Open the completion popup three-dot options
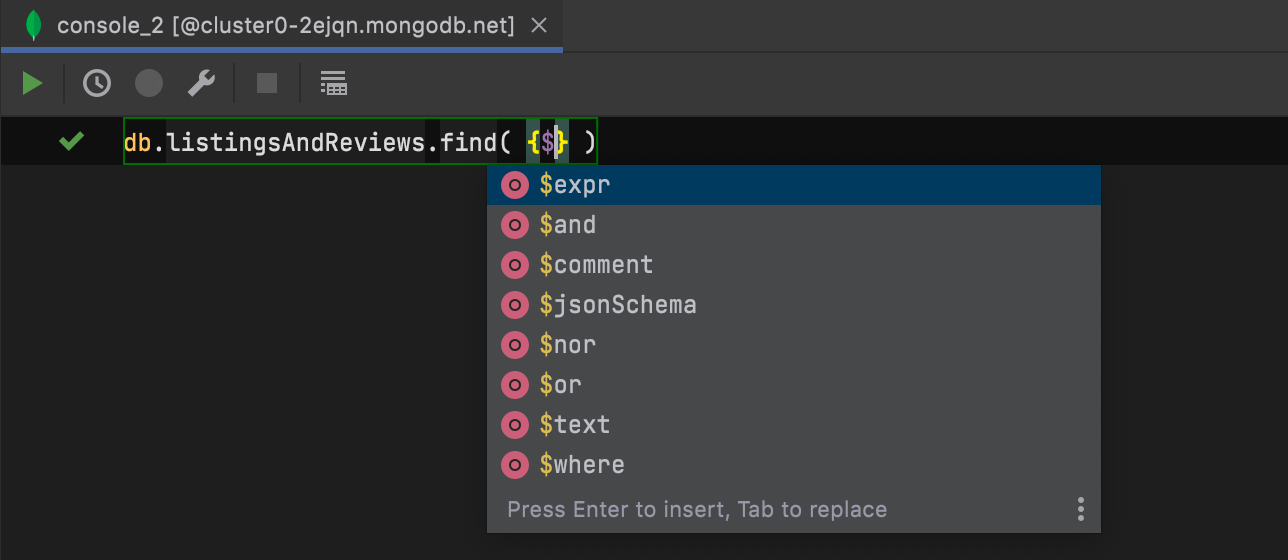1288x560 pixels. pyautogui.click(x=1081, y=509)
